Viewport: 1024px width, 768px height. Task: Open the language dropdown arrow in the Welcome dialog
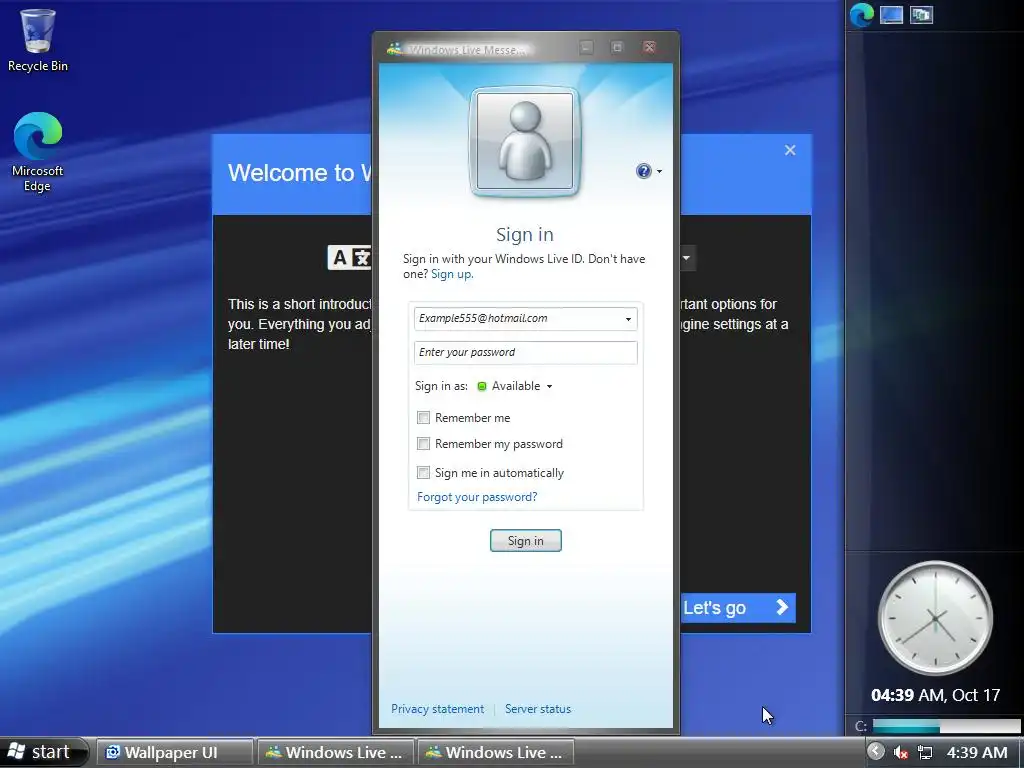(x=686, y=258)
